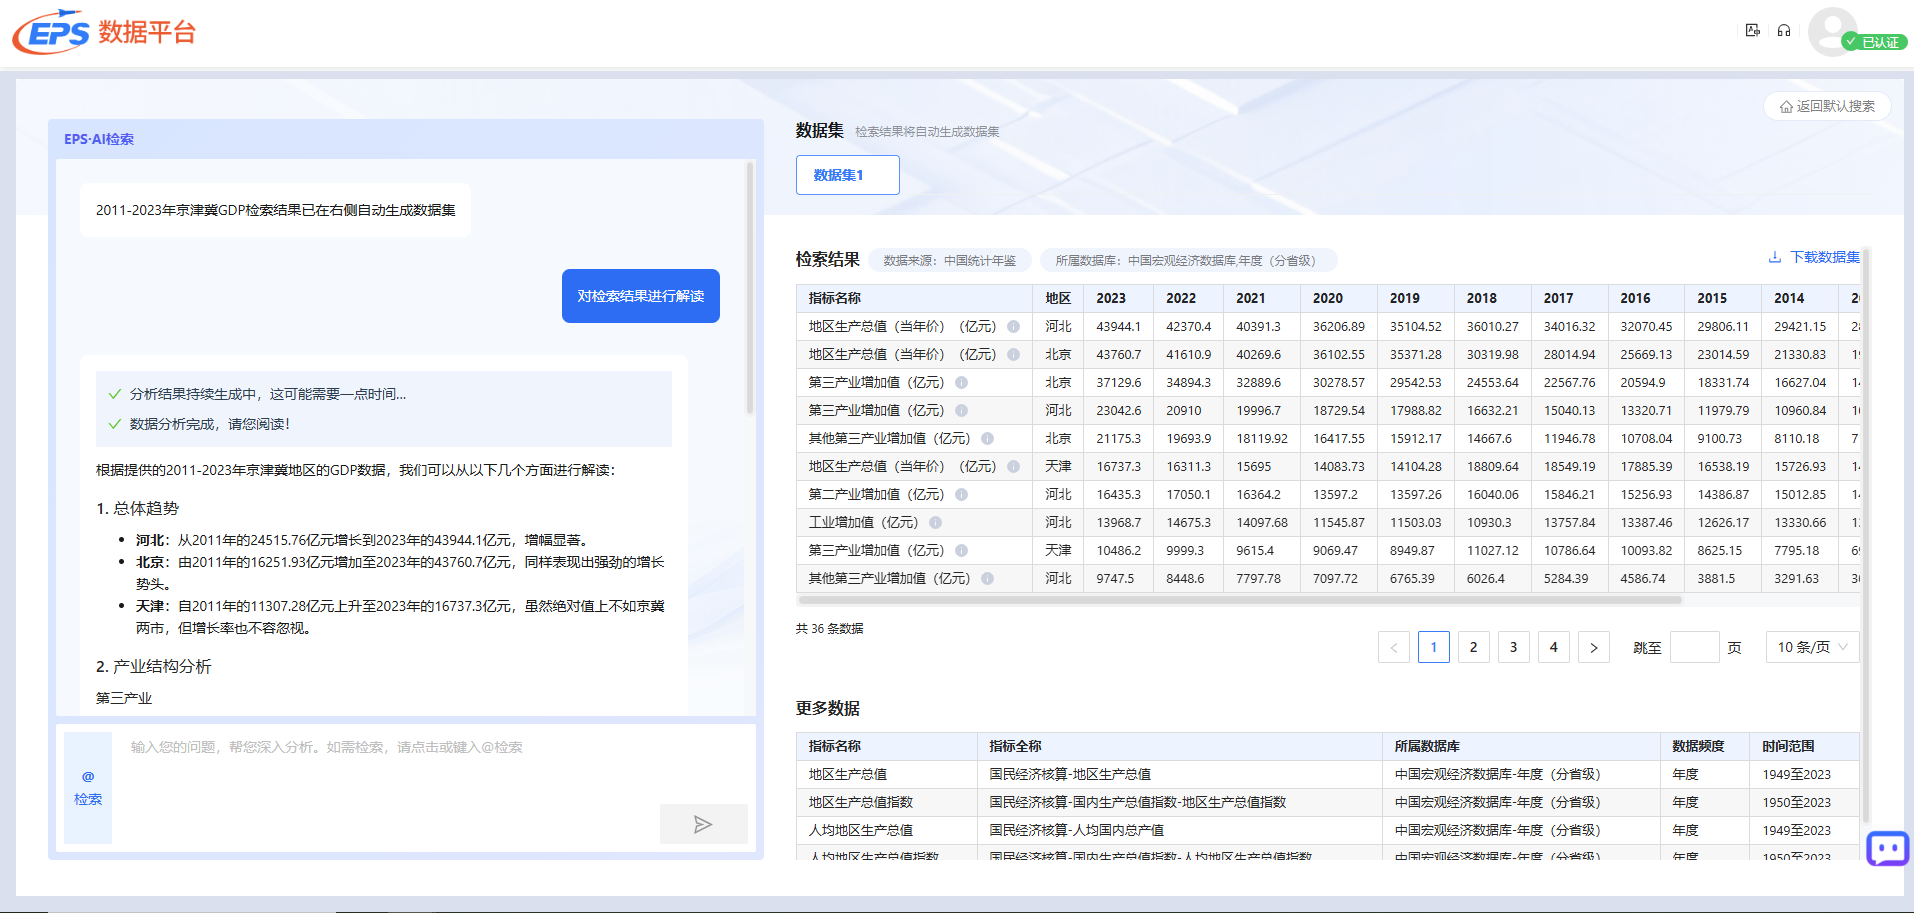Open the language translation icon
Viewport: 1914px width, 913px height.
1752,30
